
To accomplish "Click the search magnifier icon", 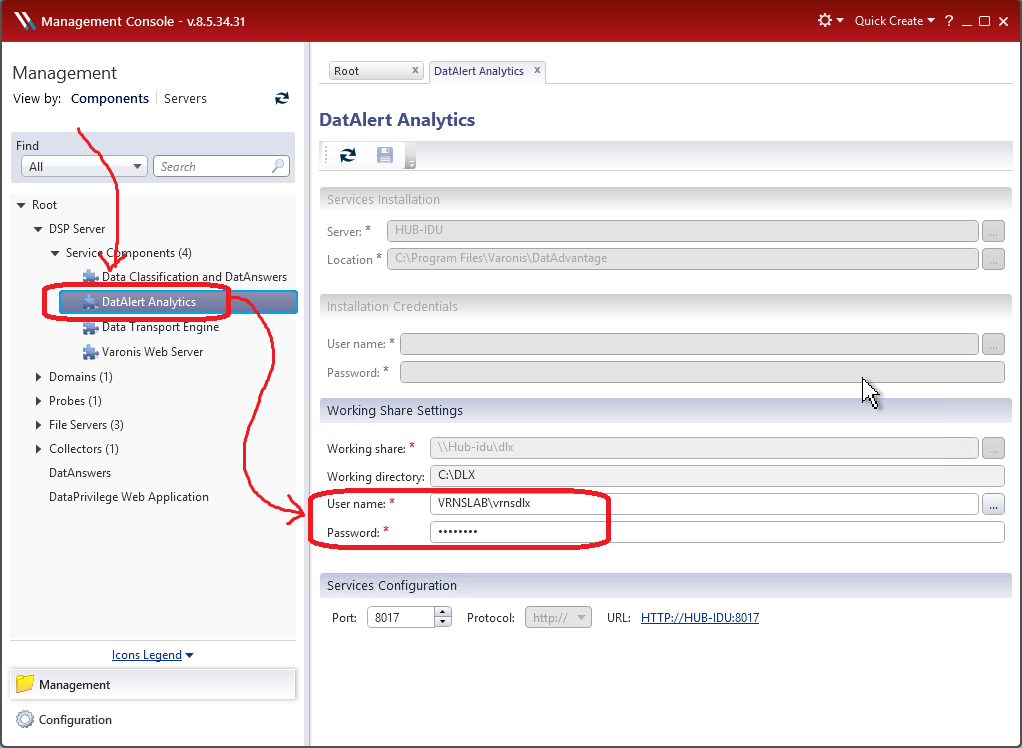I will pyautogui.click(x=278, y=166).
